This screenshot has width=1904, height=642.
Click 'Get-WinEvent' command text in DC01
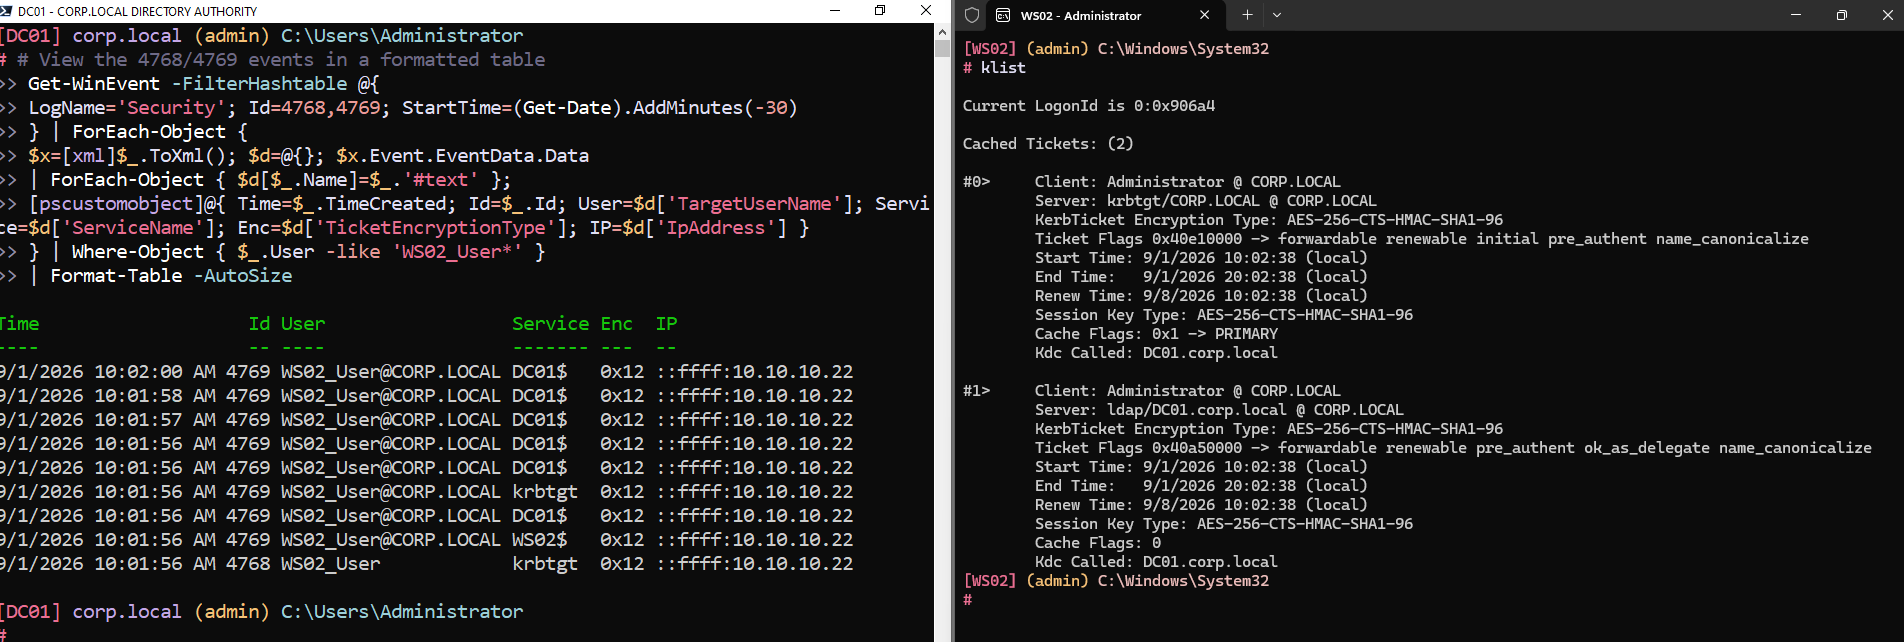pyautogui.click(x=93, y=84)
